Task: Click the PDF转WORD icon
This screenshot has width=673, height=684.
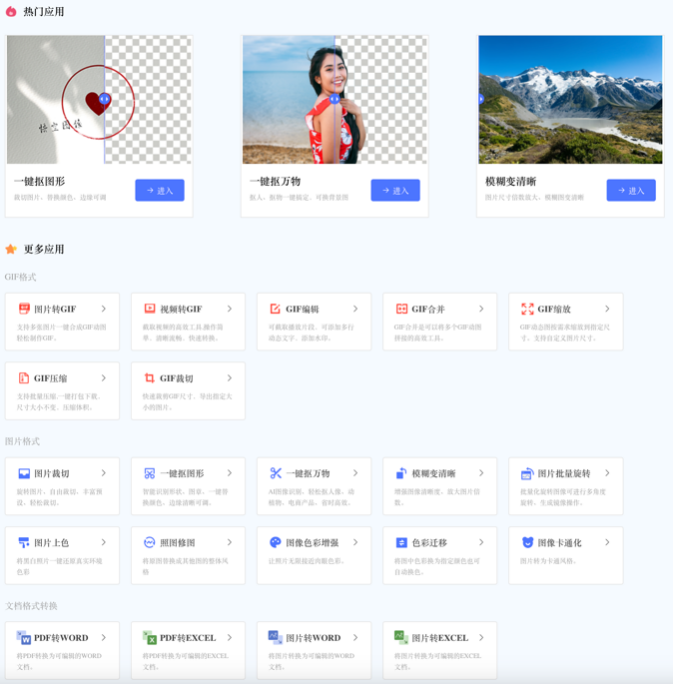Action: 24,637
